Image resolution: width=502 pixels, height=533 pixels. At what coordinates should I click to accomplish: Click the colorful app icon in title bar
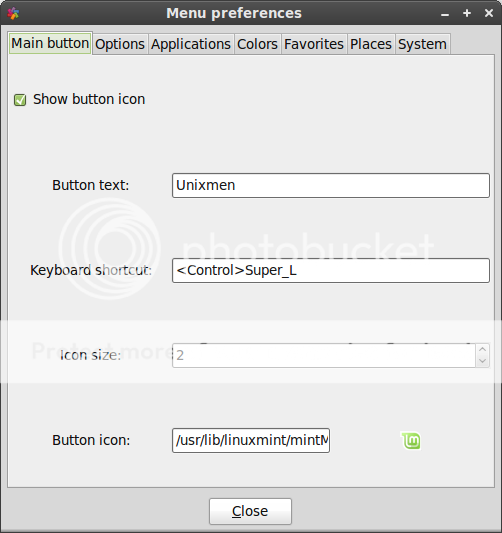coord(13,13)
